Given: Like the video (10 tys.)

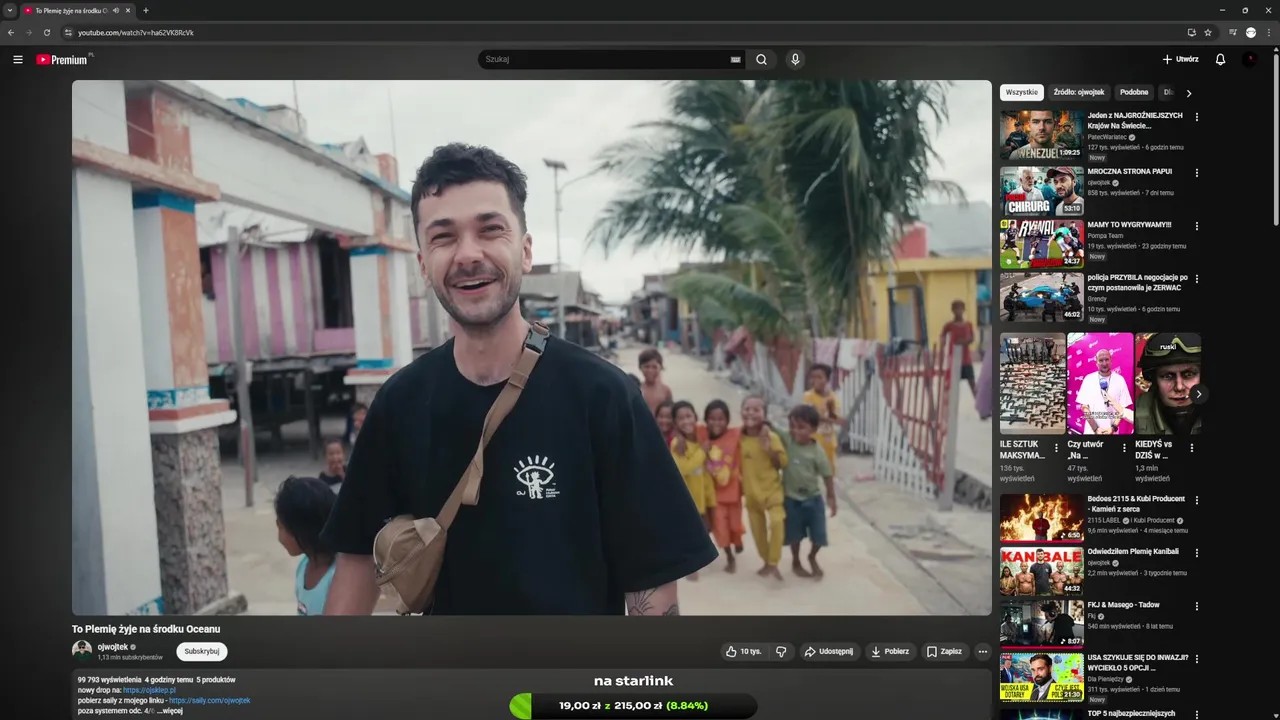Looking at the screenshot, I should pyautogui.click(x=743, y=651).
